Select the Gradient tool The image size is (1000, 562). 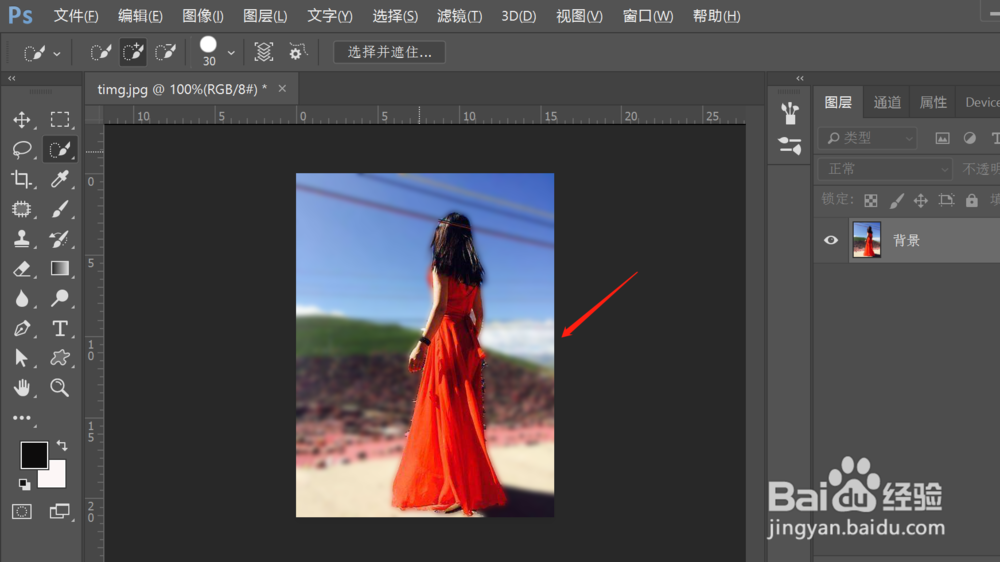[x=60, y=269]
